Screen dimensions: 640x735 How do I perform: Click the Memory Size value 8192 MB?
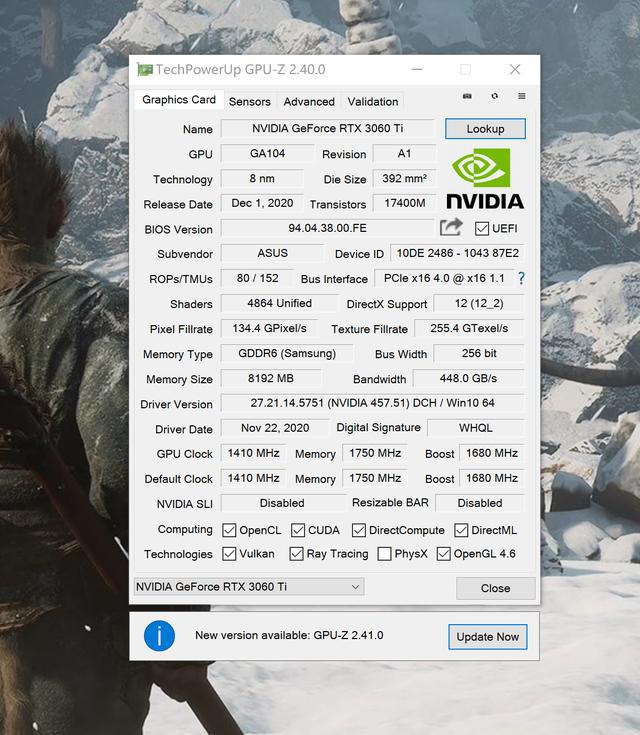[x=271, y=378]
